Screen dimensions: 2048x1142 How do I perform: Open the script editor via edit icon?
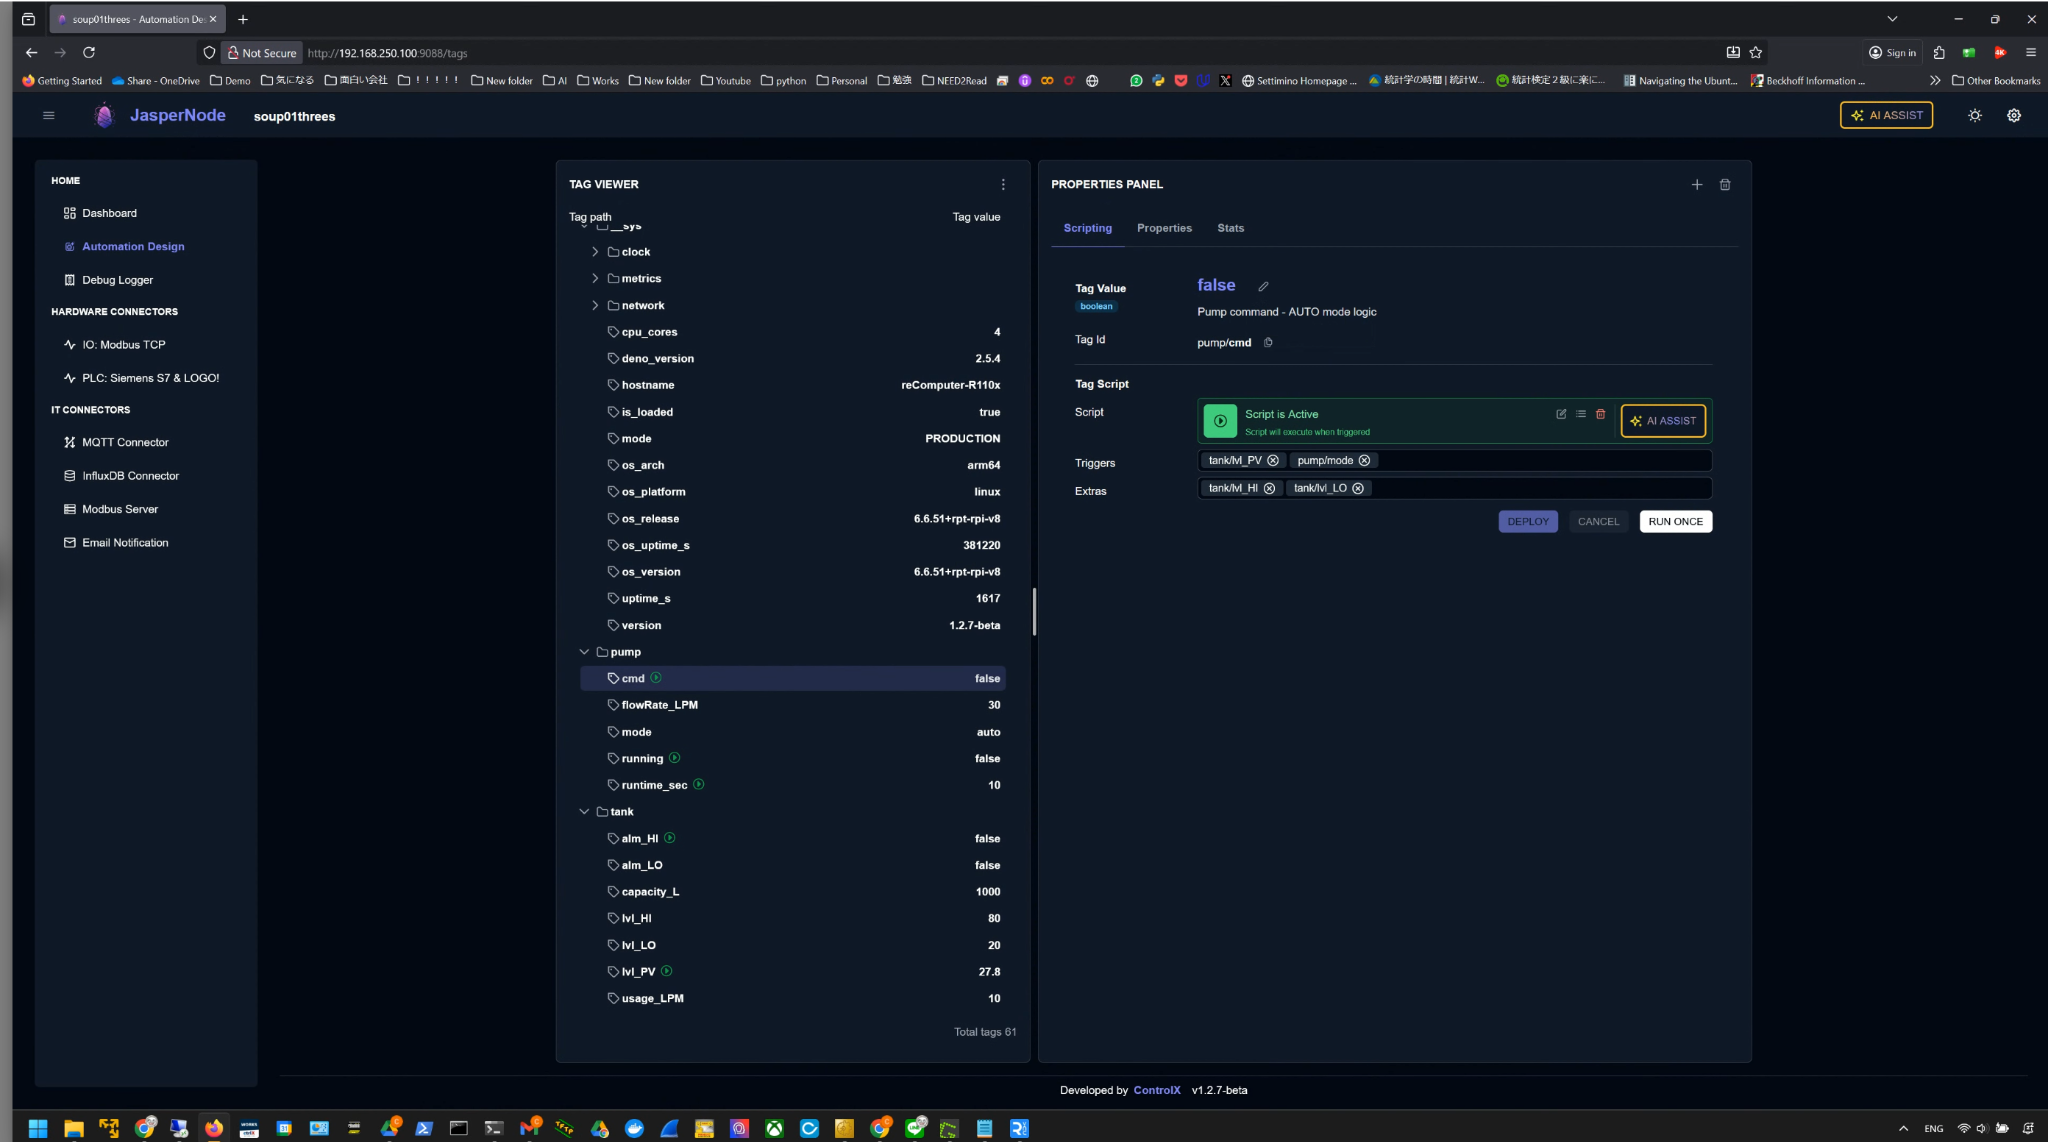1561,414
